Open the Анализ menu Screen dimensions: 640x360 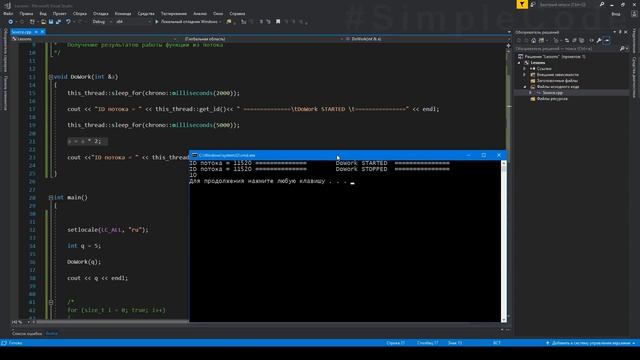pyautogui.click(x=200, y=13)
